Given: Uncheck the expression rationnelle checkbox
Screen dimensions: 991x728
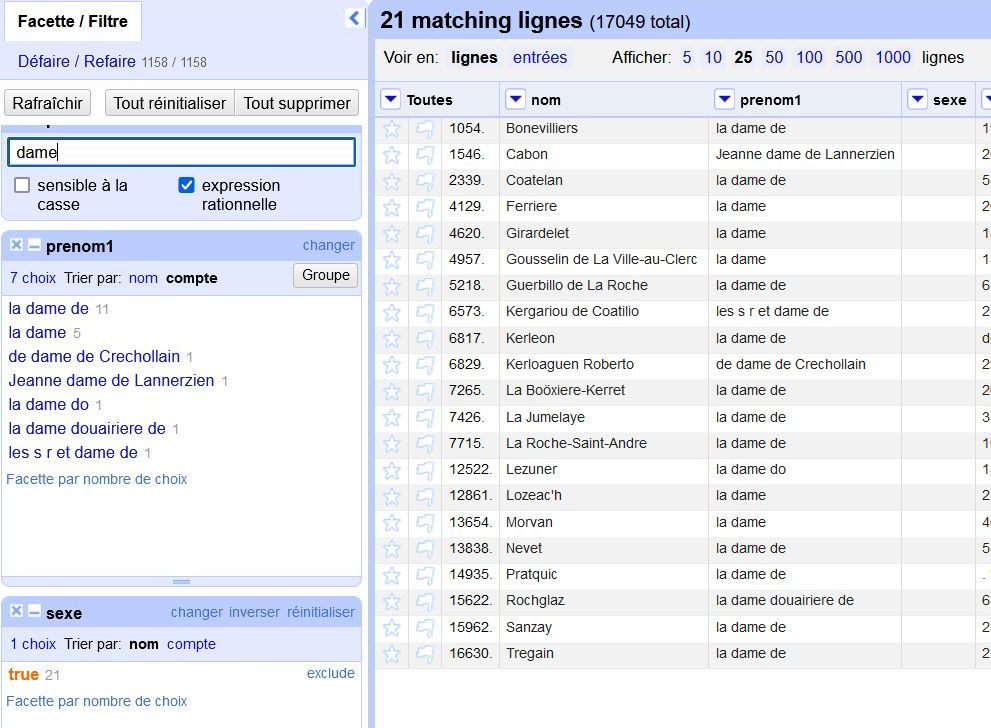Looking at the screenshot, I should point(186,185).
